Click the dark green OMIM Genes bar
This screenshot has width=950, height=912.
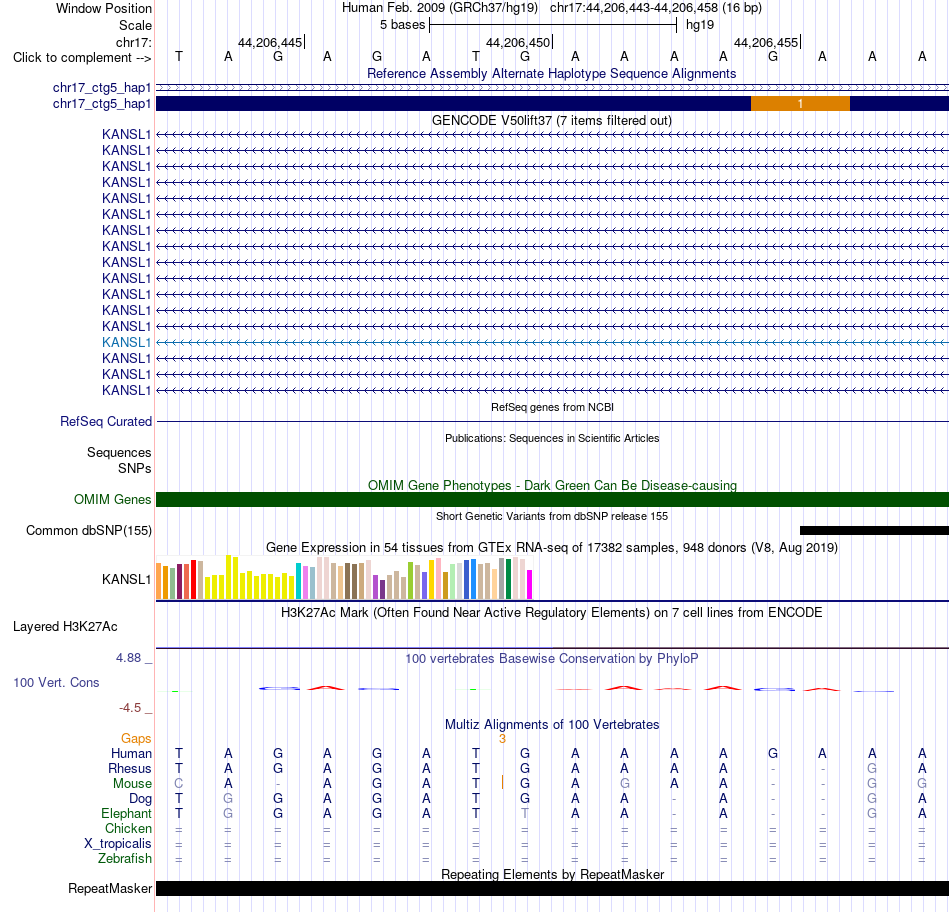click(x=552, y=499)
